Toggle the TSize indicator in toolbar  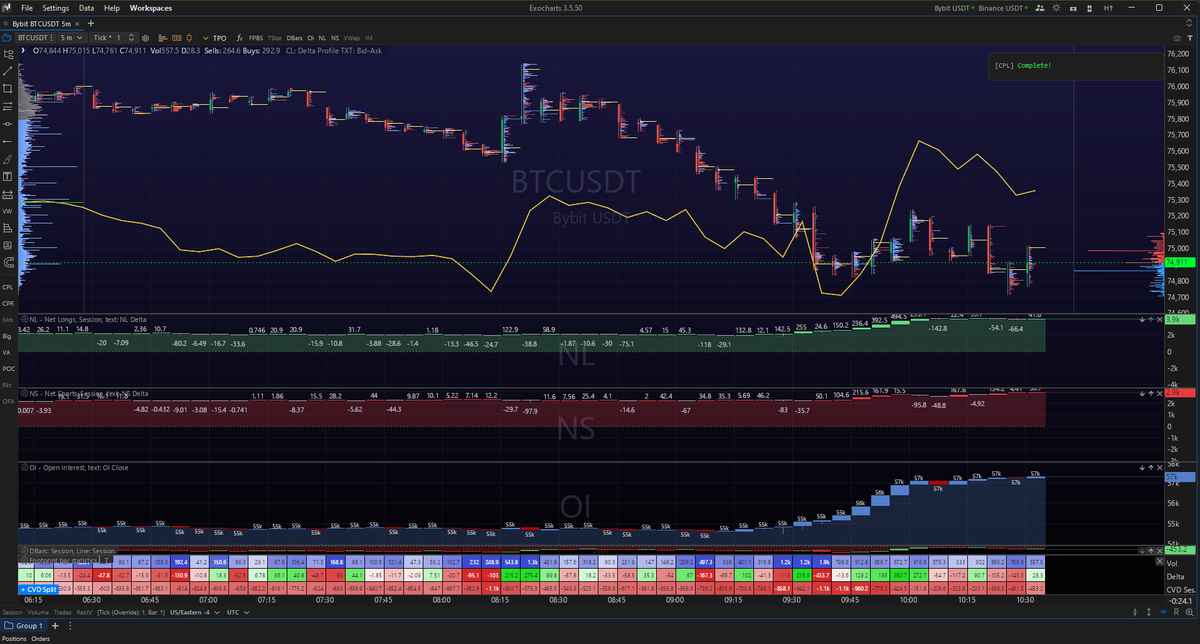[x=275, y=38]
